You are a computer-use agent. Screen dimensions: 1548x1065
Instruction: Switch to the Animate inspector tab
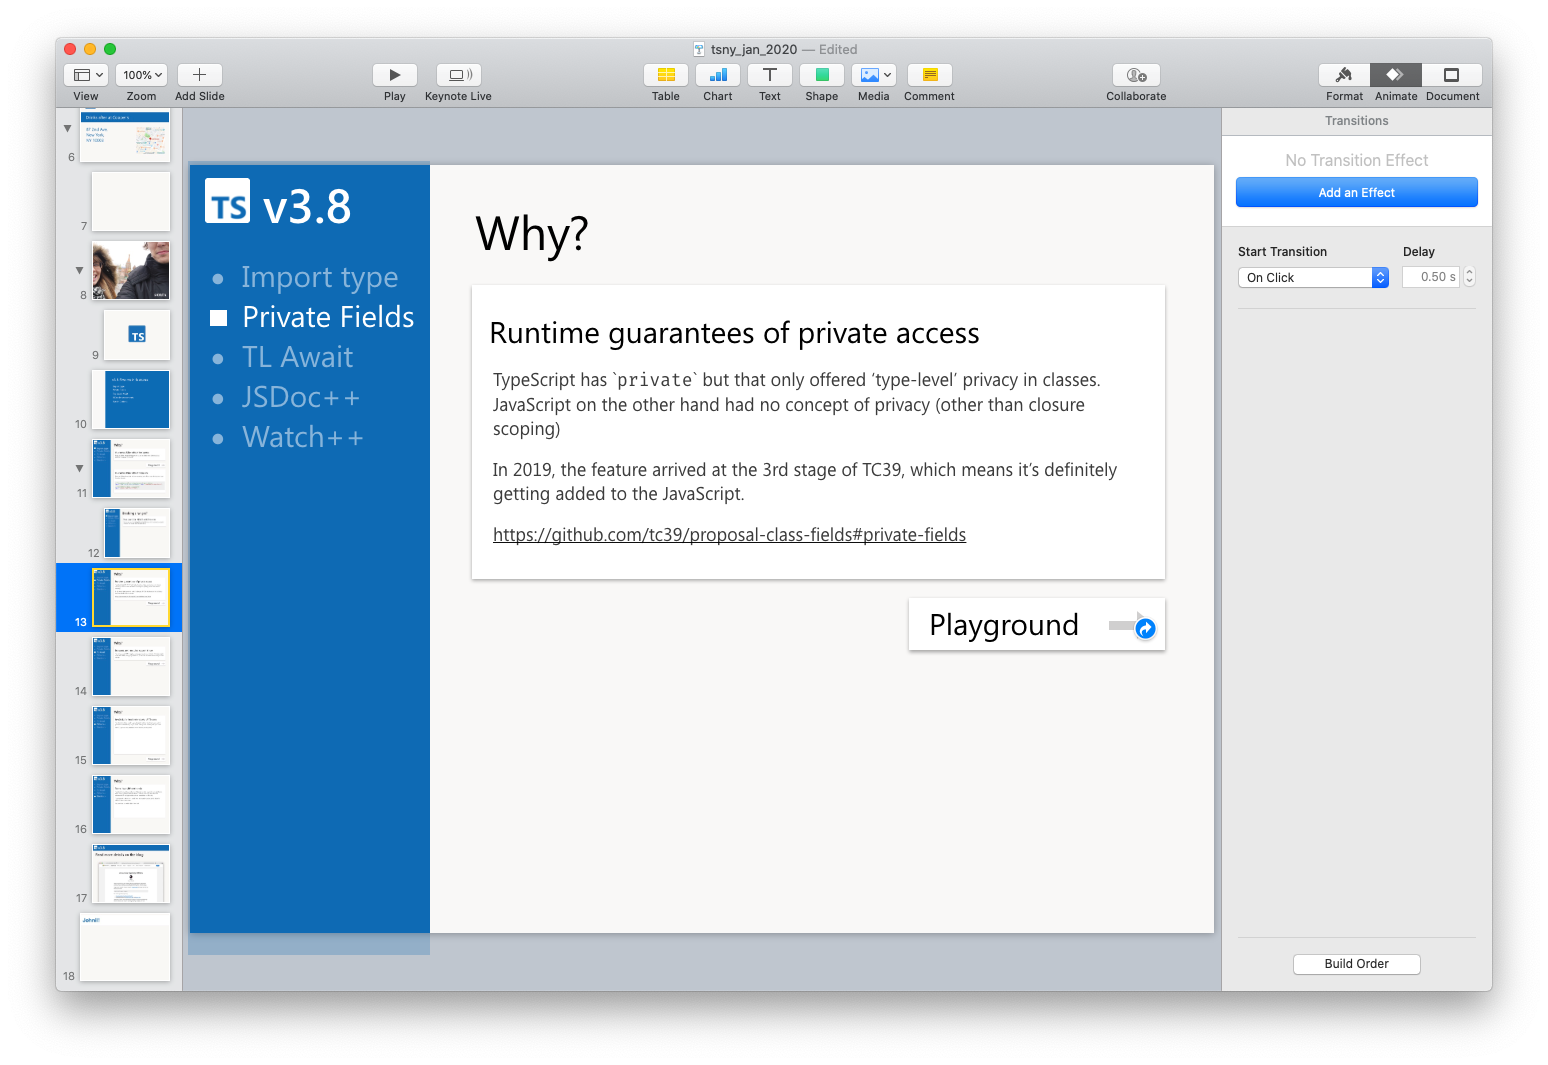pos(1396,75)
